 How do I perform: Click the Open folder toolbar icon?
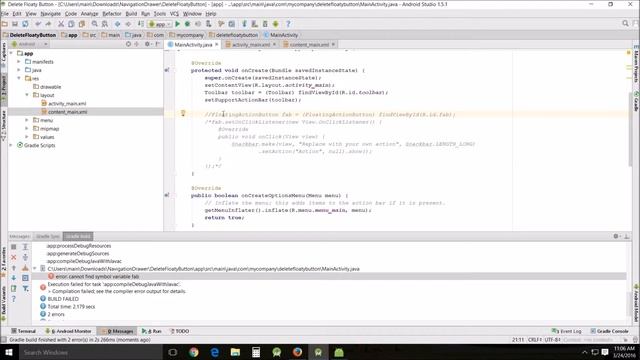[x=5, y=24]
